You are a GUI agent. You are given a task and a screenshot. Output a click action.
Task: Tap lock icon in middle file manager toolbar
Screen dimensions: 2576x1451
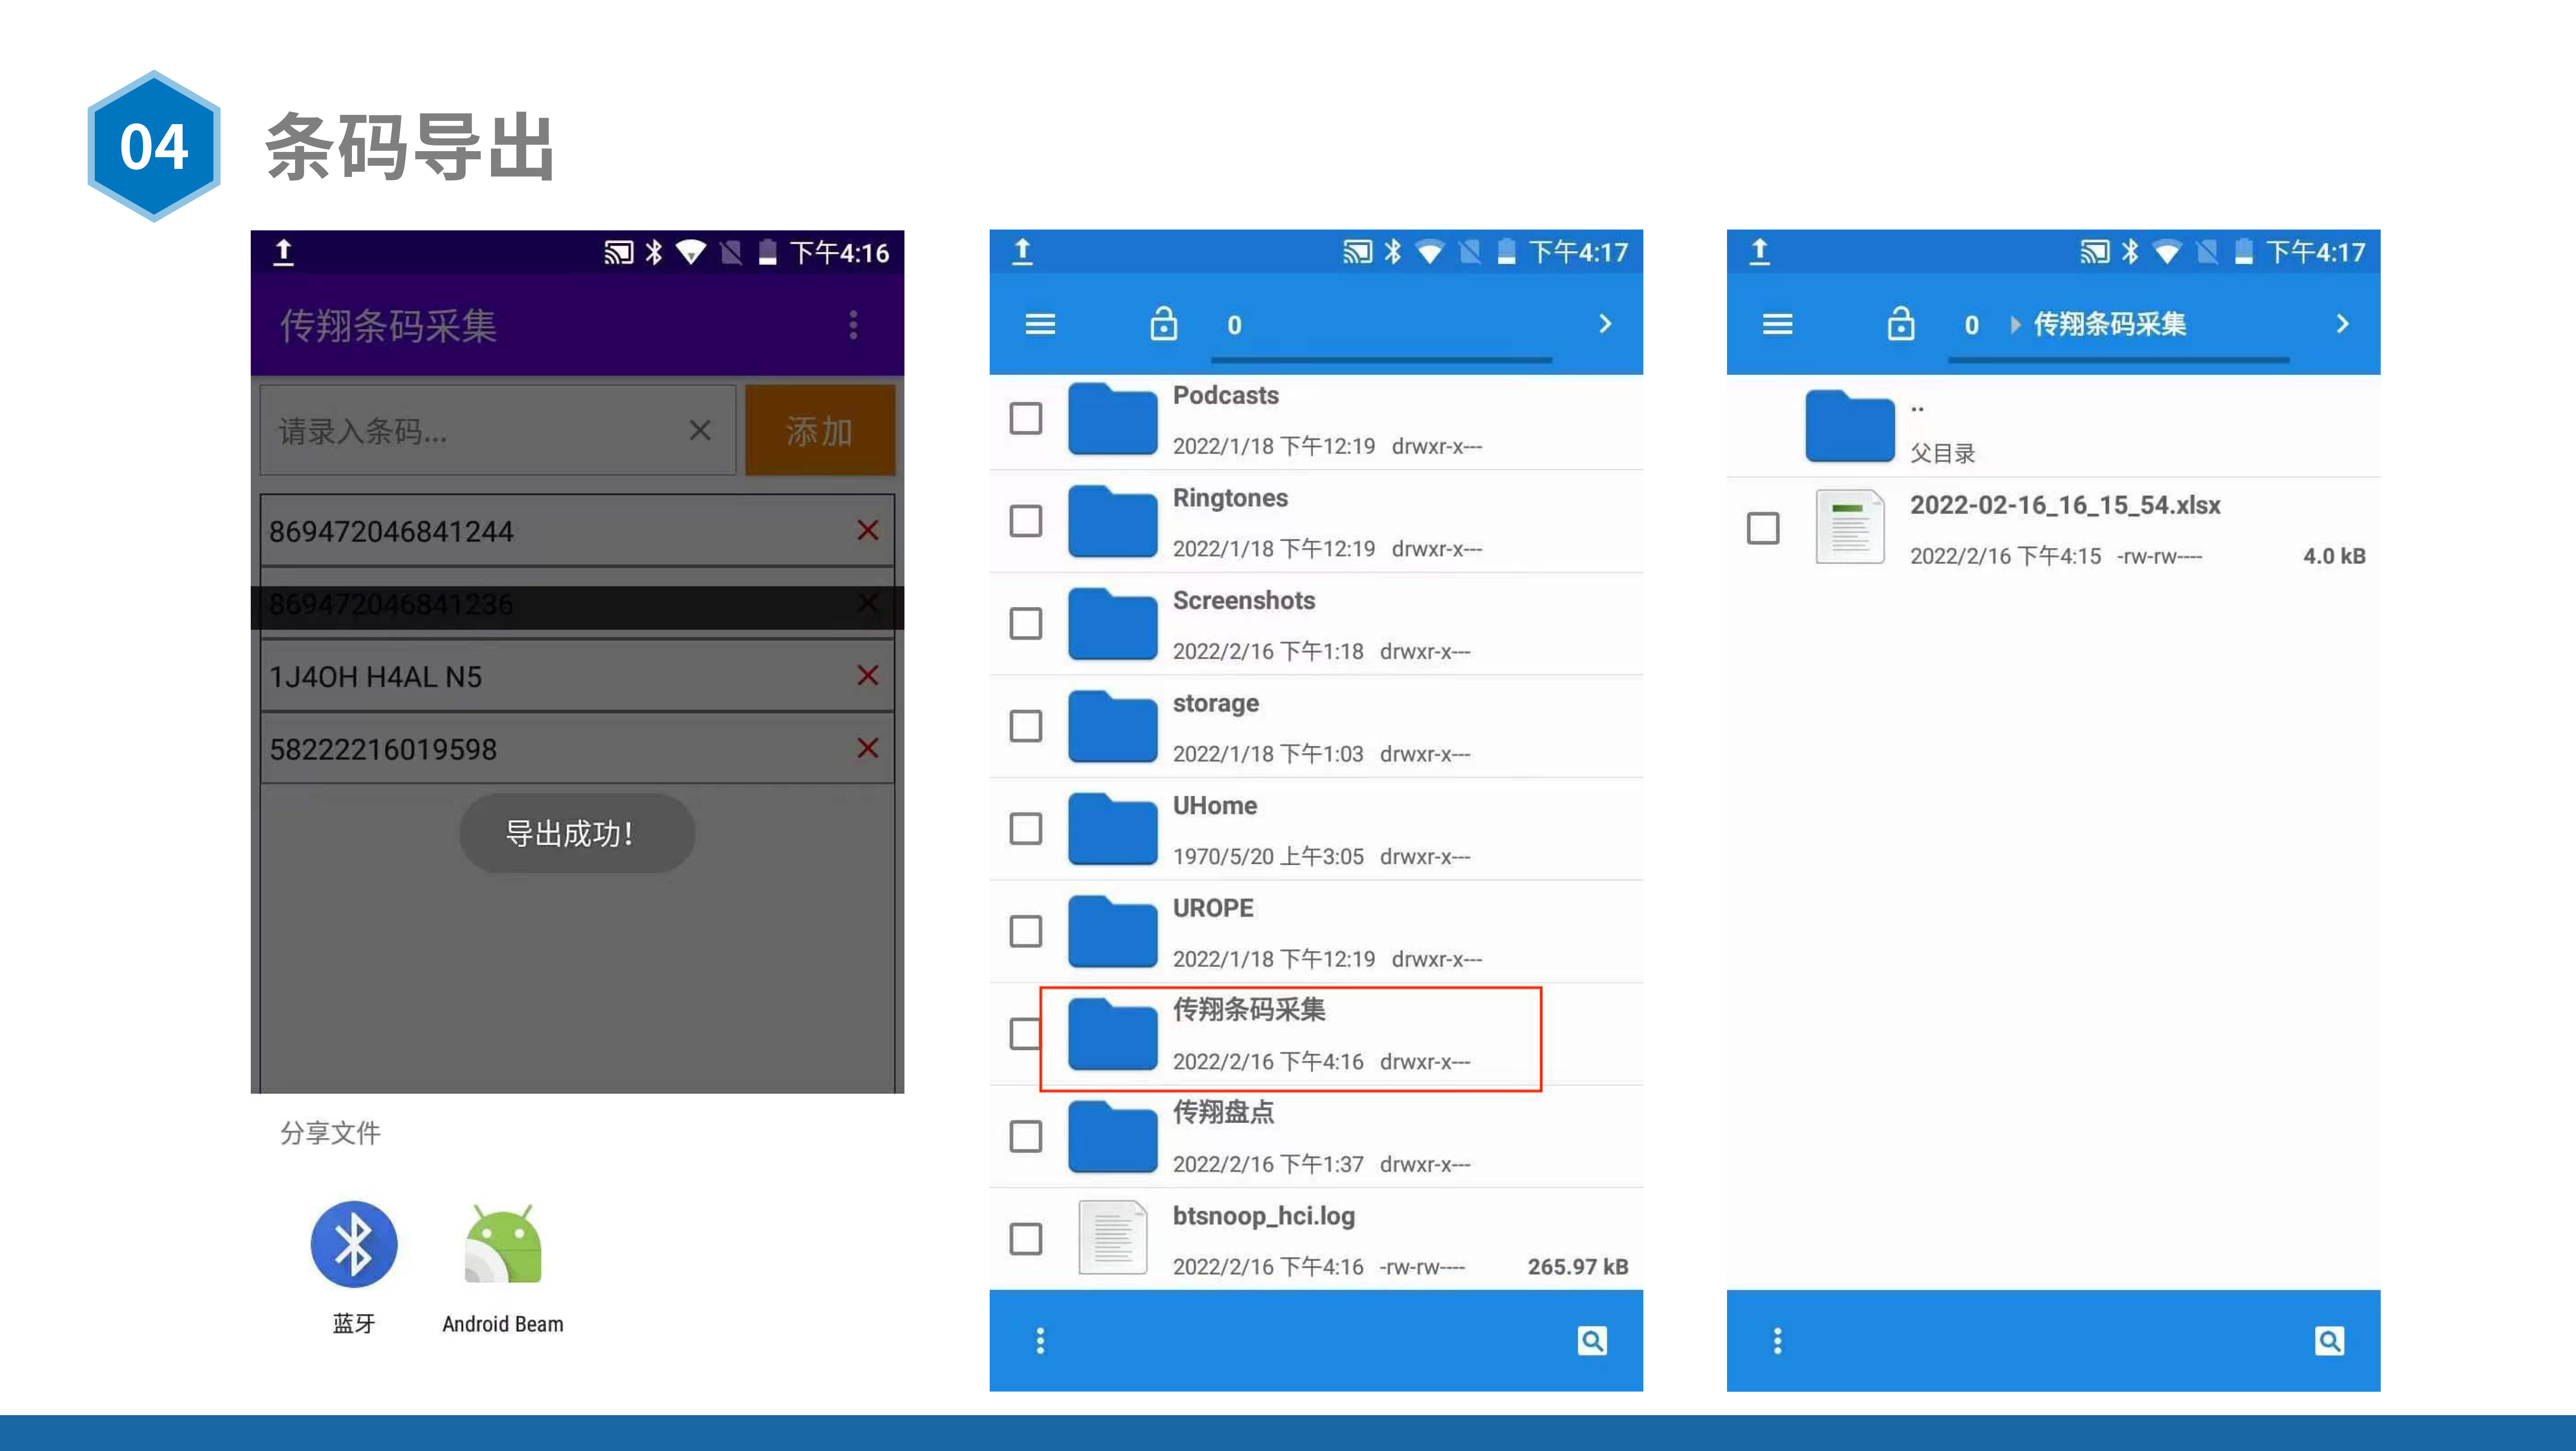[x=1163, y=324]
